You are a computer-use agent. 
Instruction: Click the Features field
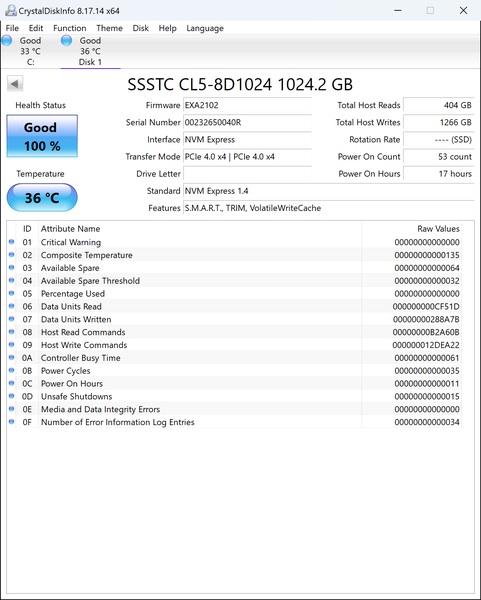pos(329,208)
